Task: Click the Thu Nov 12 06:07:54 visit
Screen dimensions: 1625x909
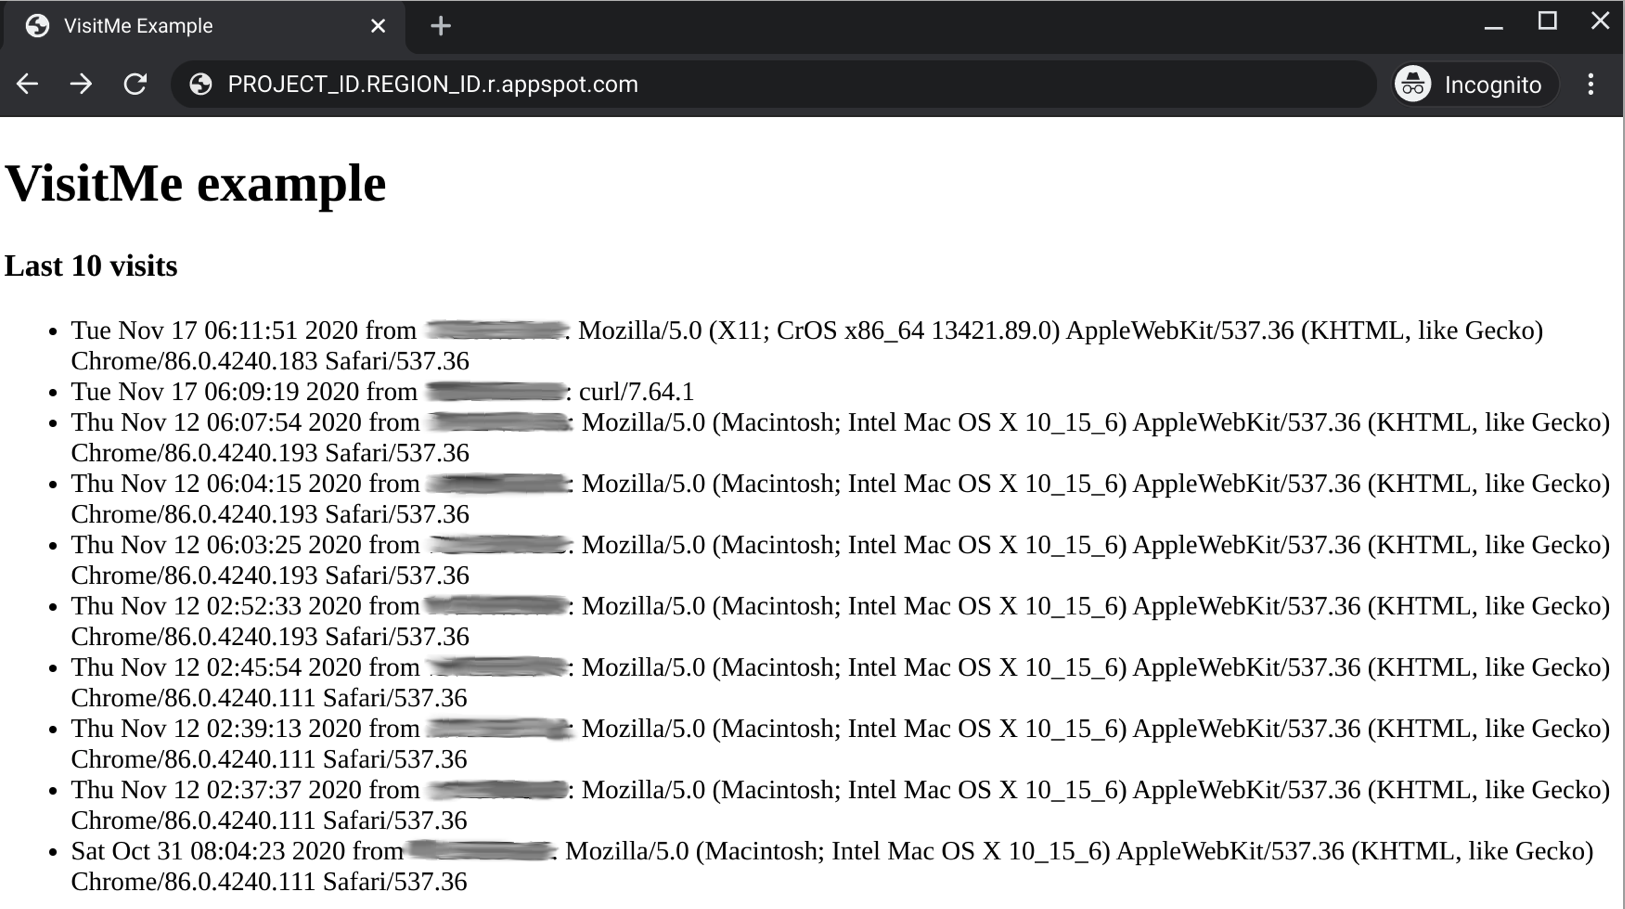Action: click(x=245, y=422)
